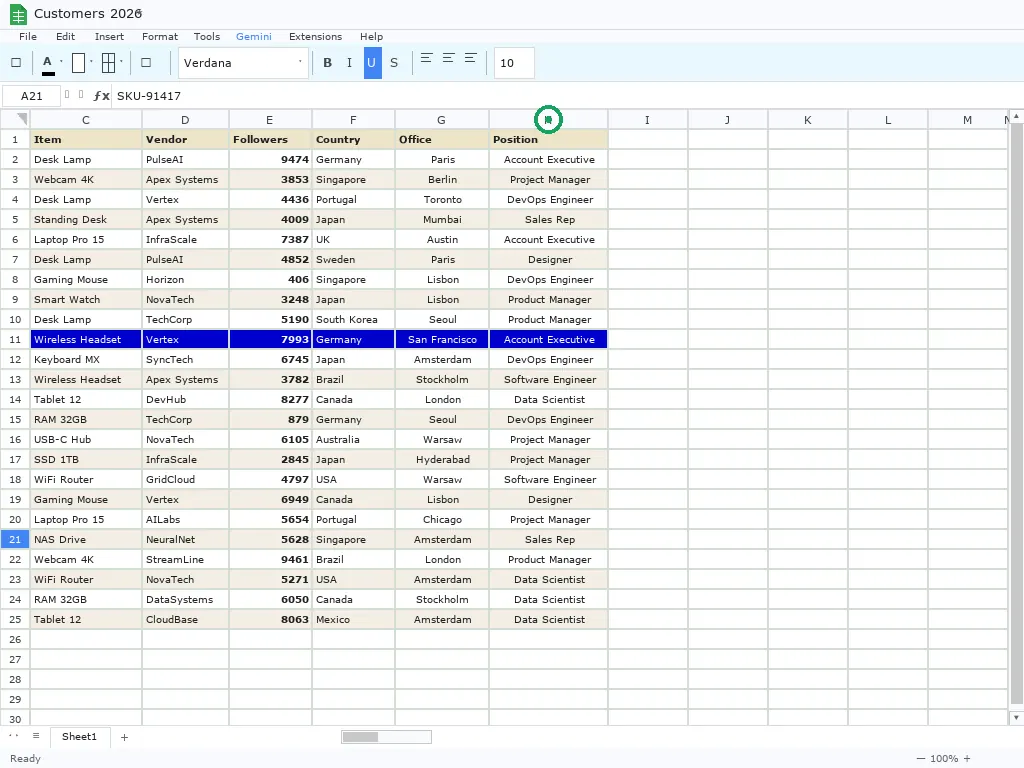Toggle bold formatting

pyautogui.click(x=327, y=63)
